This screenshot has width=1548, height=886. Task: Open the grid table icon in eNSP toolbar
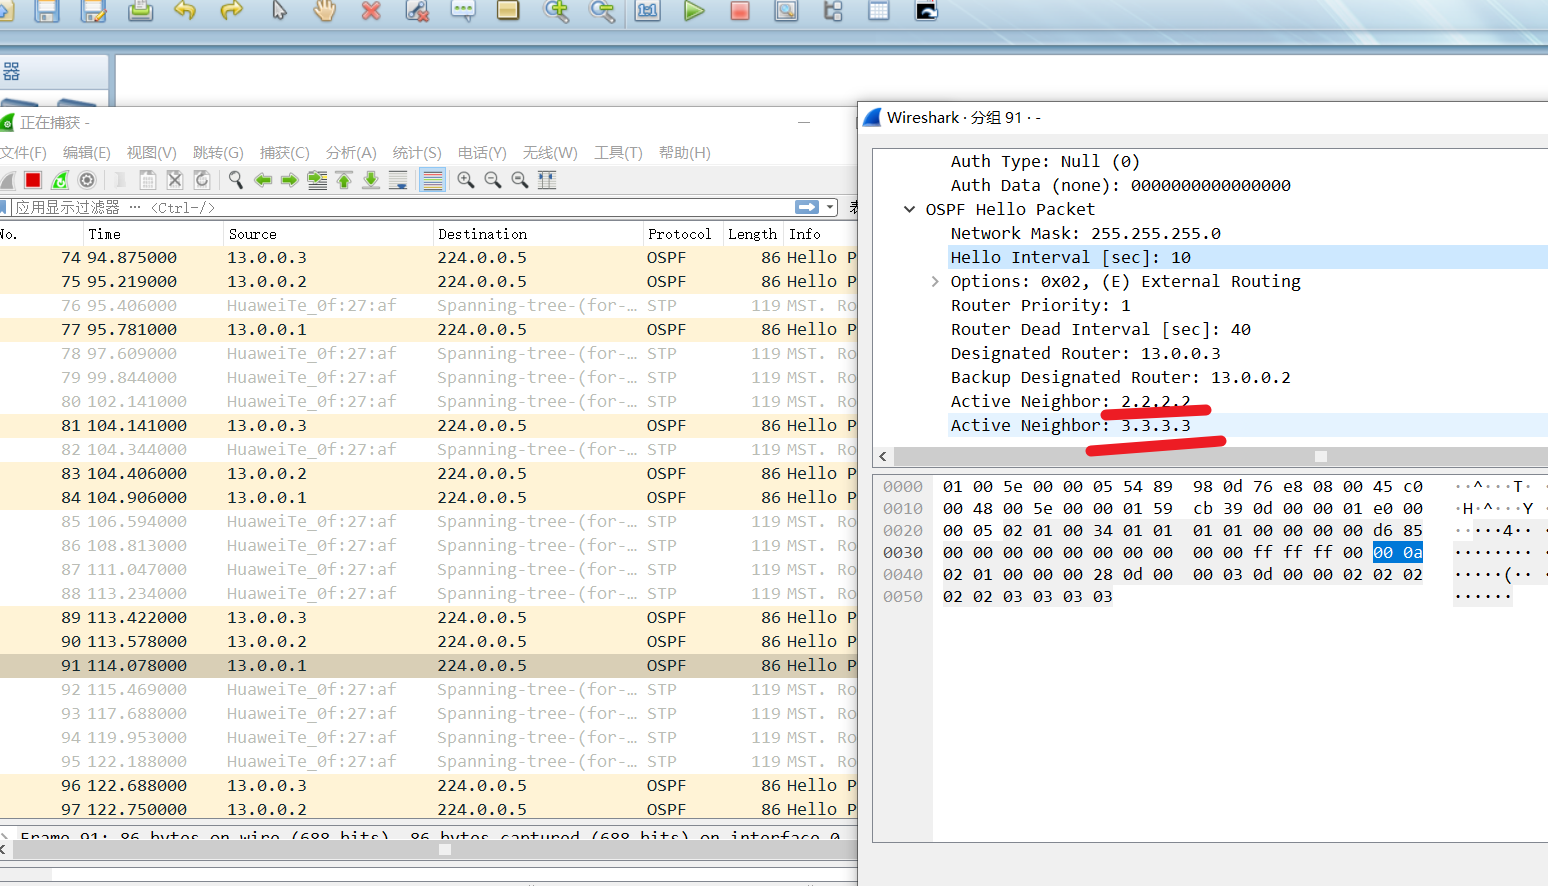click(879, 11)
